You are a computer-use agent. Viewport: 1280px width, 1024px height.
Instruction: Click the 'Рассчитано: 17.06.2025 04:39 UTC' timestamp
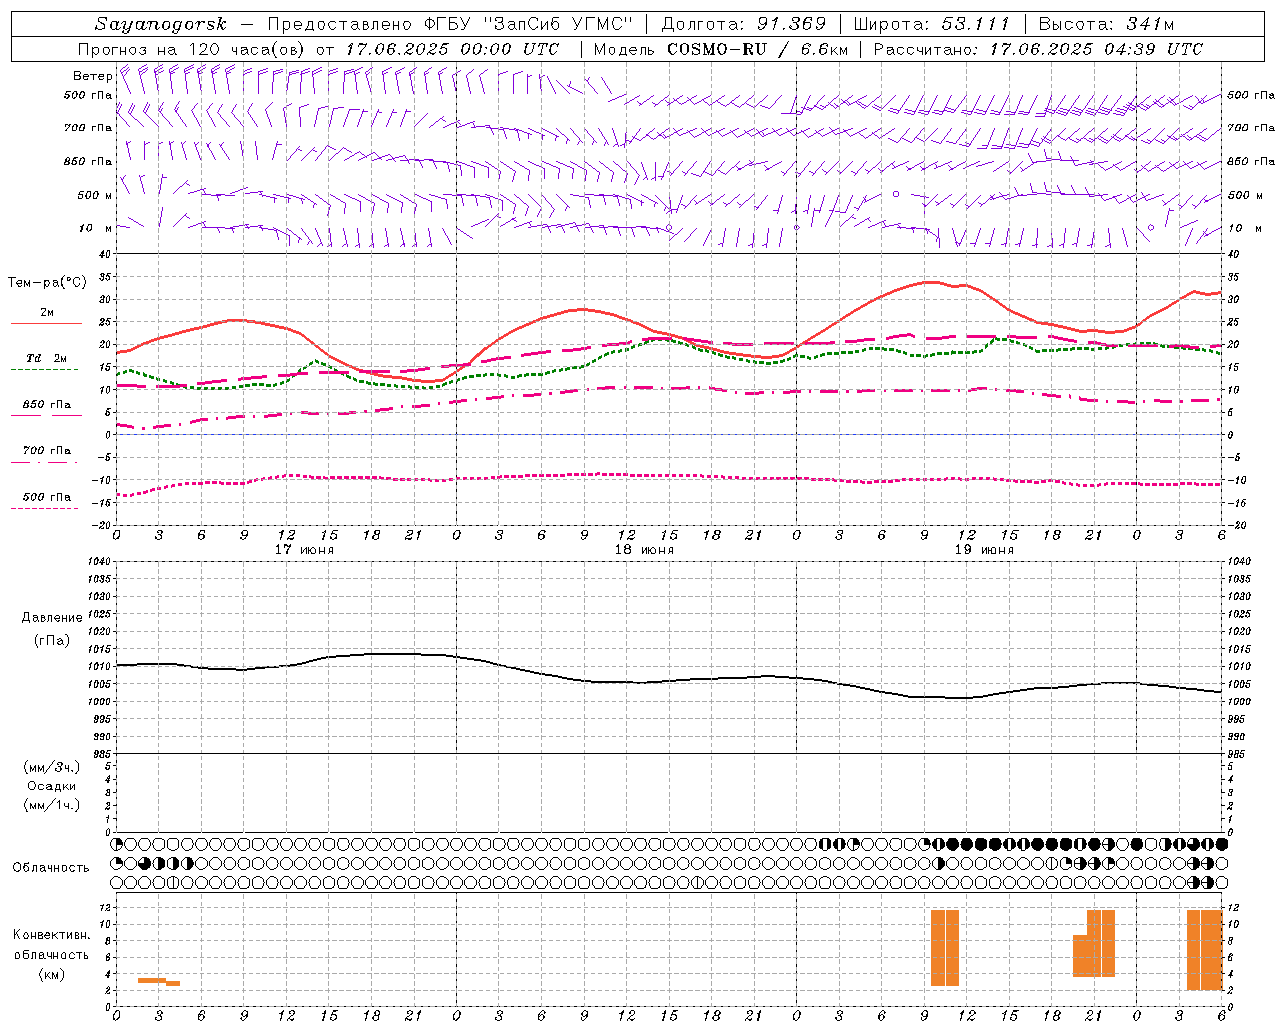click(x=1038, y=49)
